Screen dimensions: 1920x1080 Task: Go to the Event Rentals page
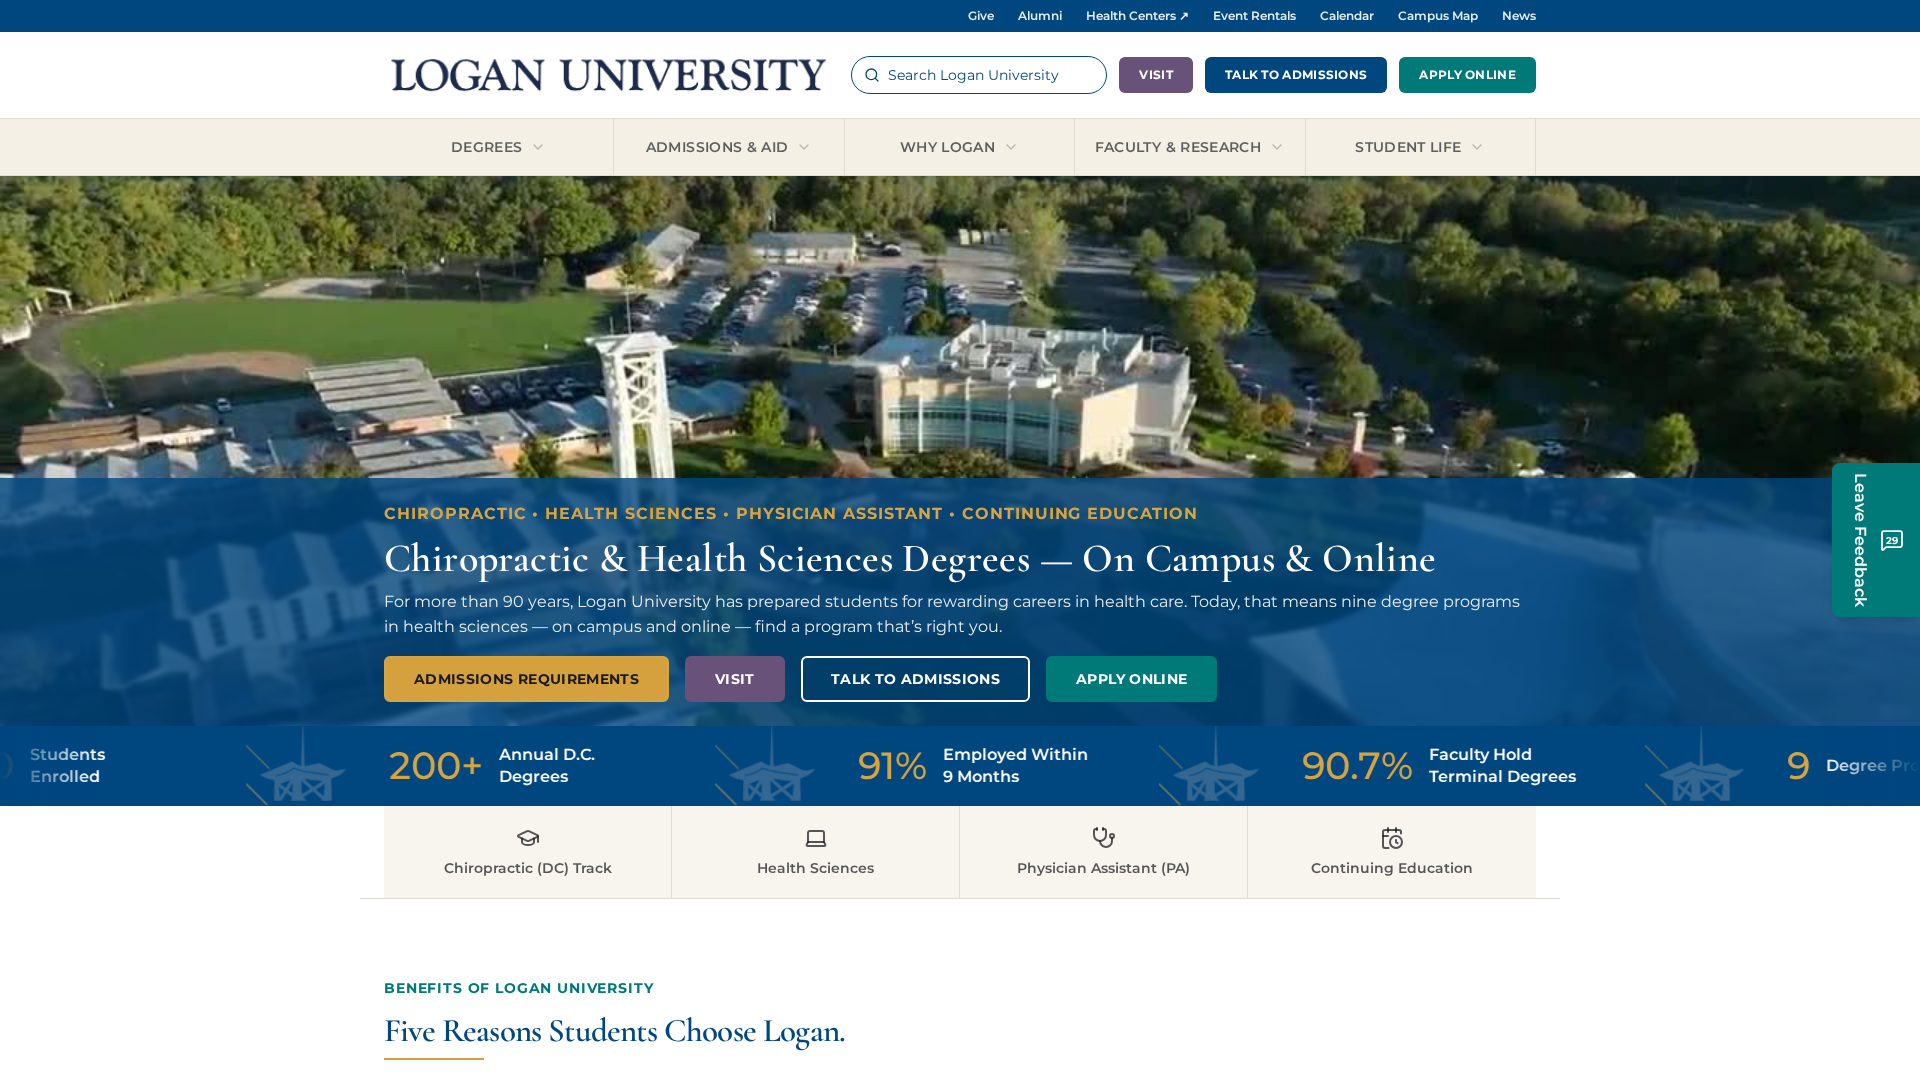[x=1254, y=16]
